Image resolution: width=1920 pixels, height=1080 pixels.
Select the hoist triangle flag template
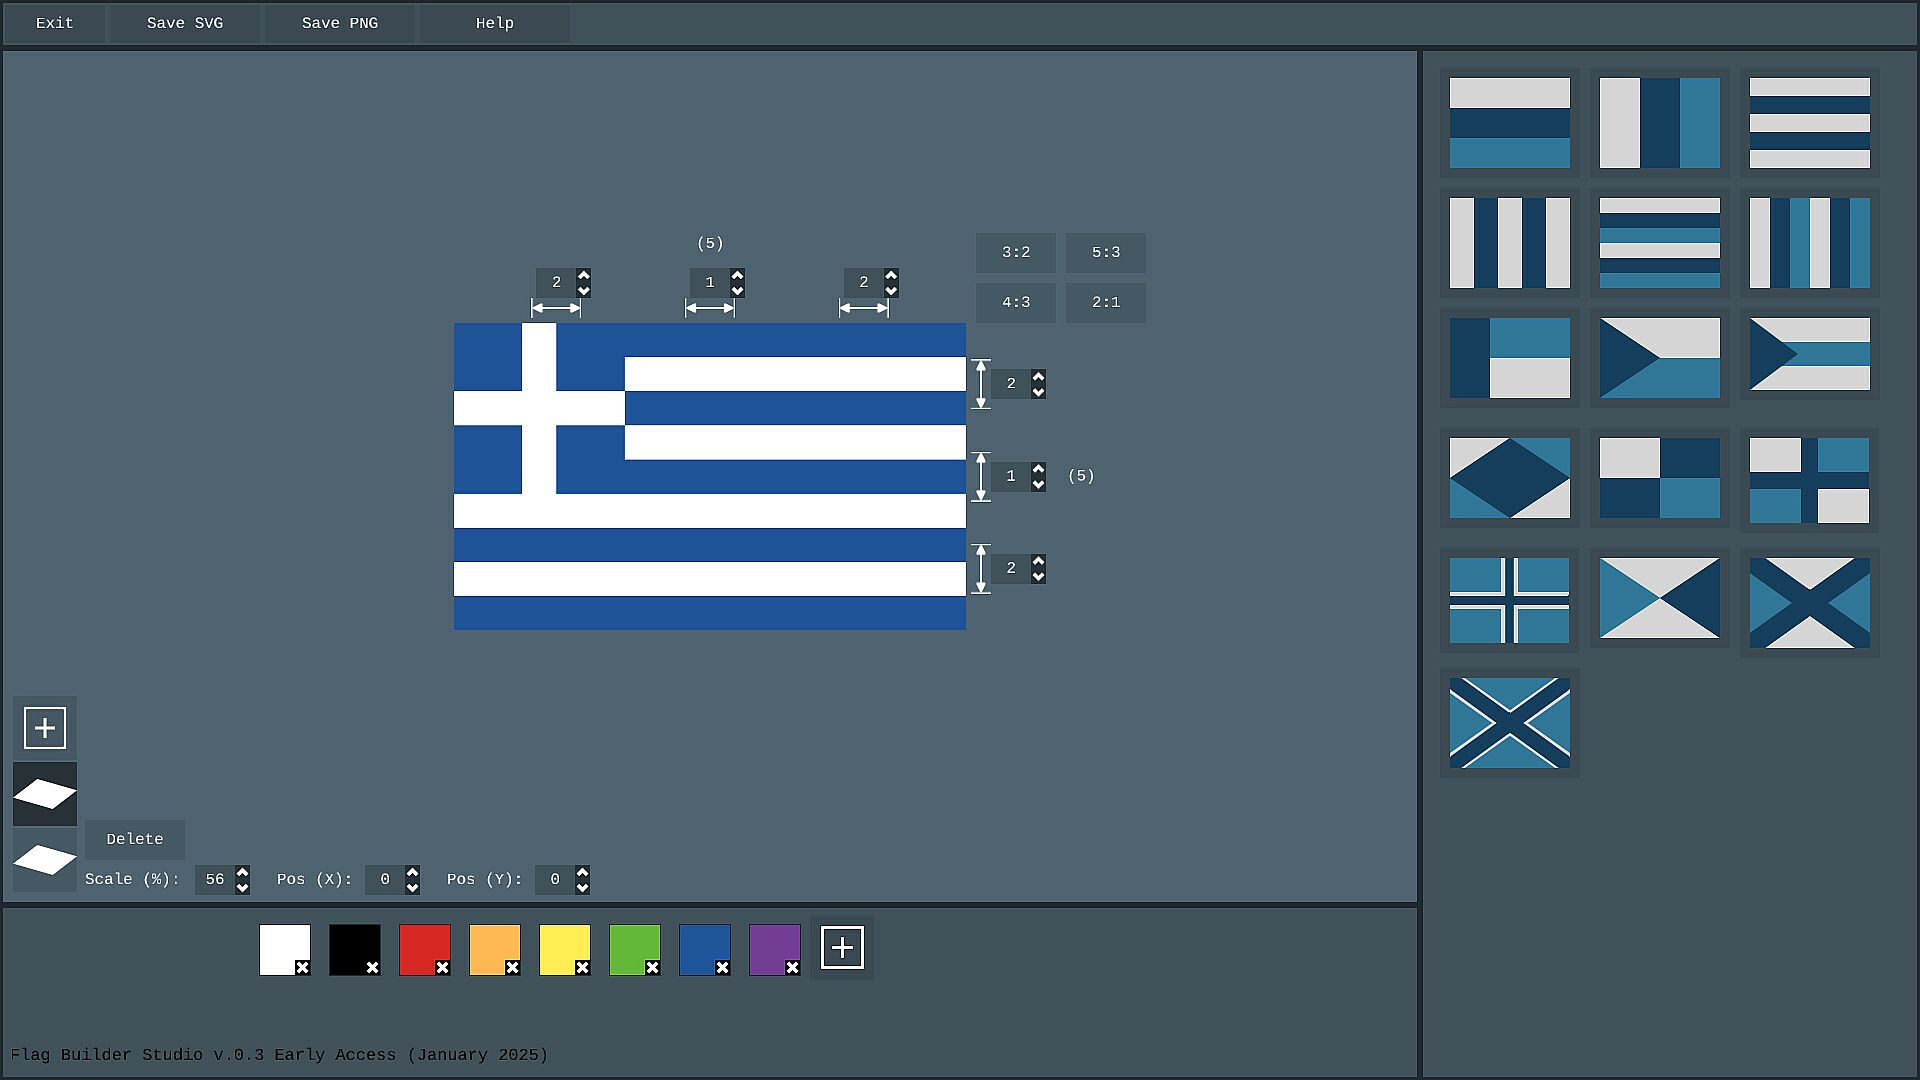coord(1659,358)
